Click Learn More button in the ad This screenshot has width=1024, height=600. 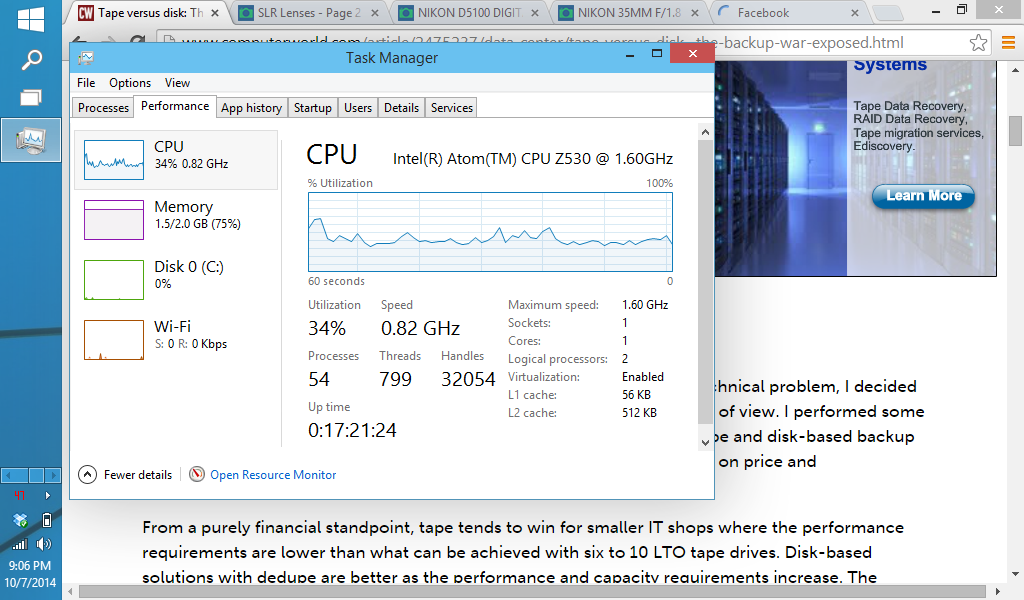point(923,196)
